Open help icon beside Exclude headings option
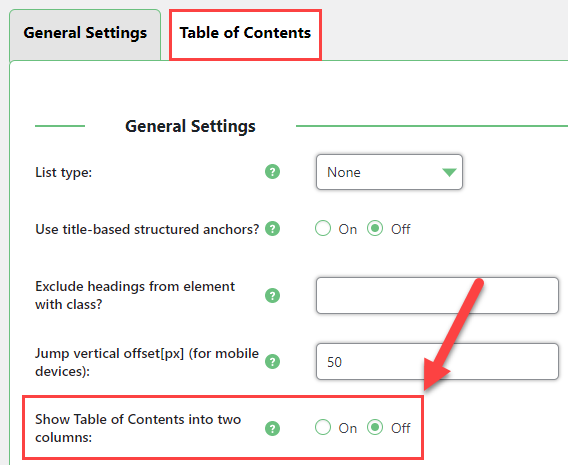Viewport: 568px width, 465px height. pyautogui.click(x=272, y=296)
